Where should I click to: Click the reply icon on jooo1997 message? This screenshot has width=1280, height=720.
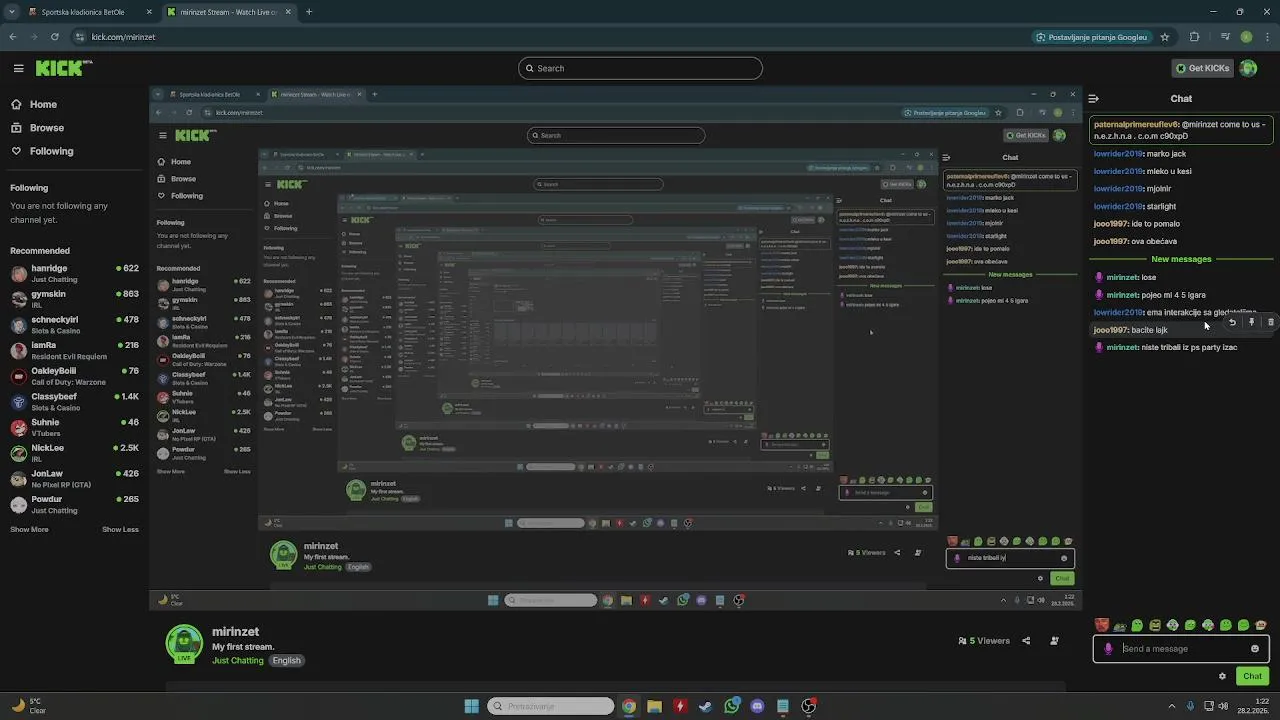pos(1232,322)
